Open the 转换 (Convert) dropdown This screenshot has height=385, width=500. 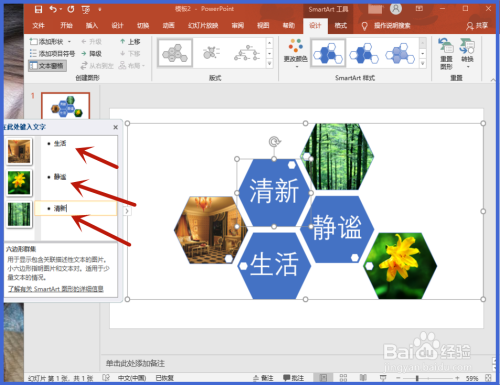coord(467,53)
